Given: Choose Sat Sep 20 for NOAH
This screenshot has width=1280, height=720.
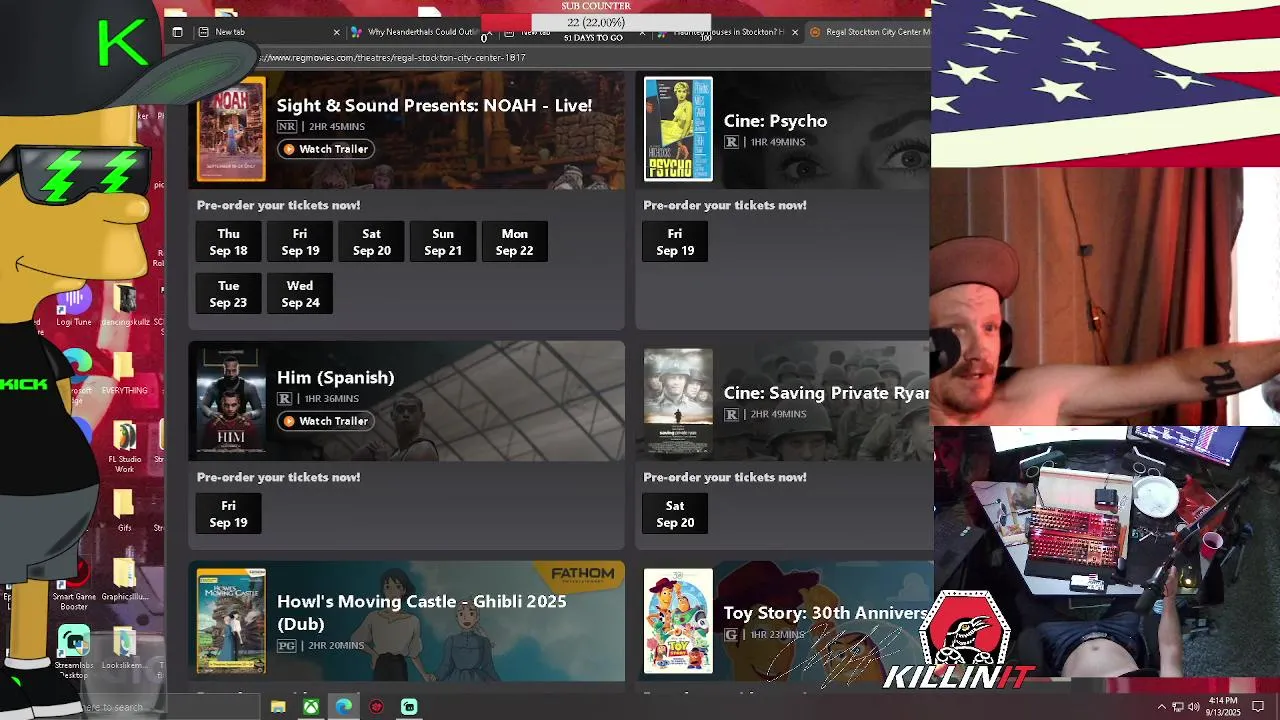Looking at the screenshot, I should pos(371,242).
